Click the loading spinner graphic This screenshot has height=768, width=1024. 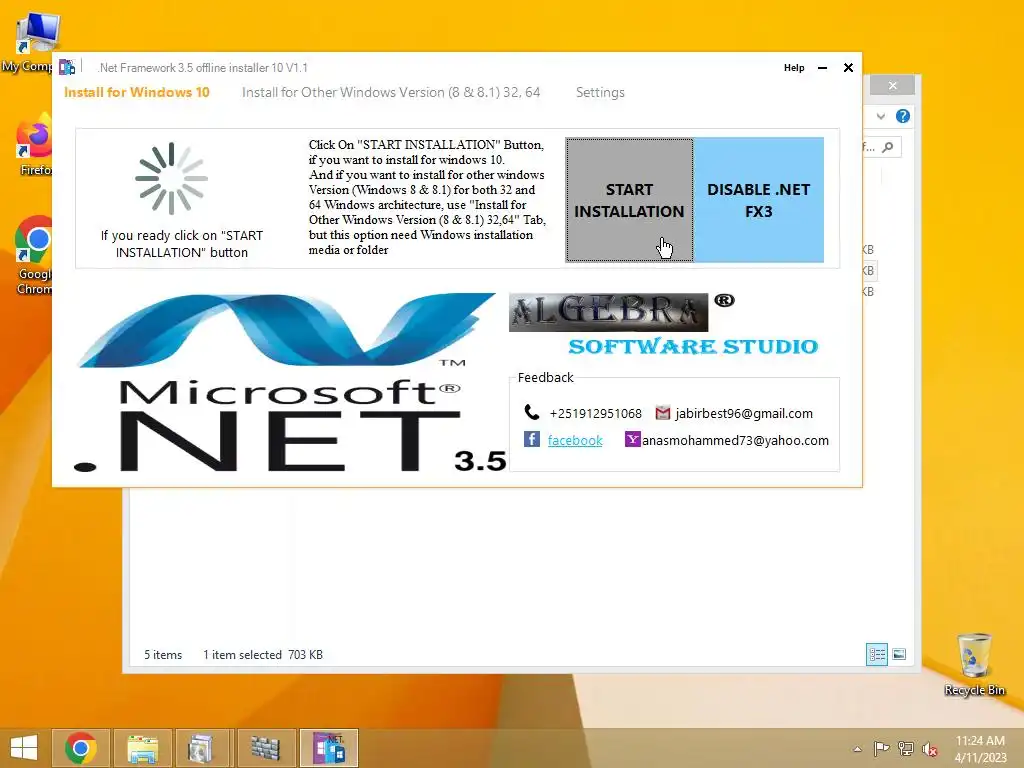[172, 178]
